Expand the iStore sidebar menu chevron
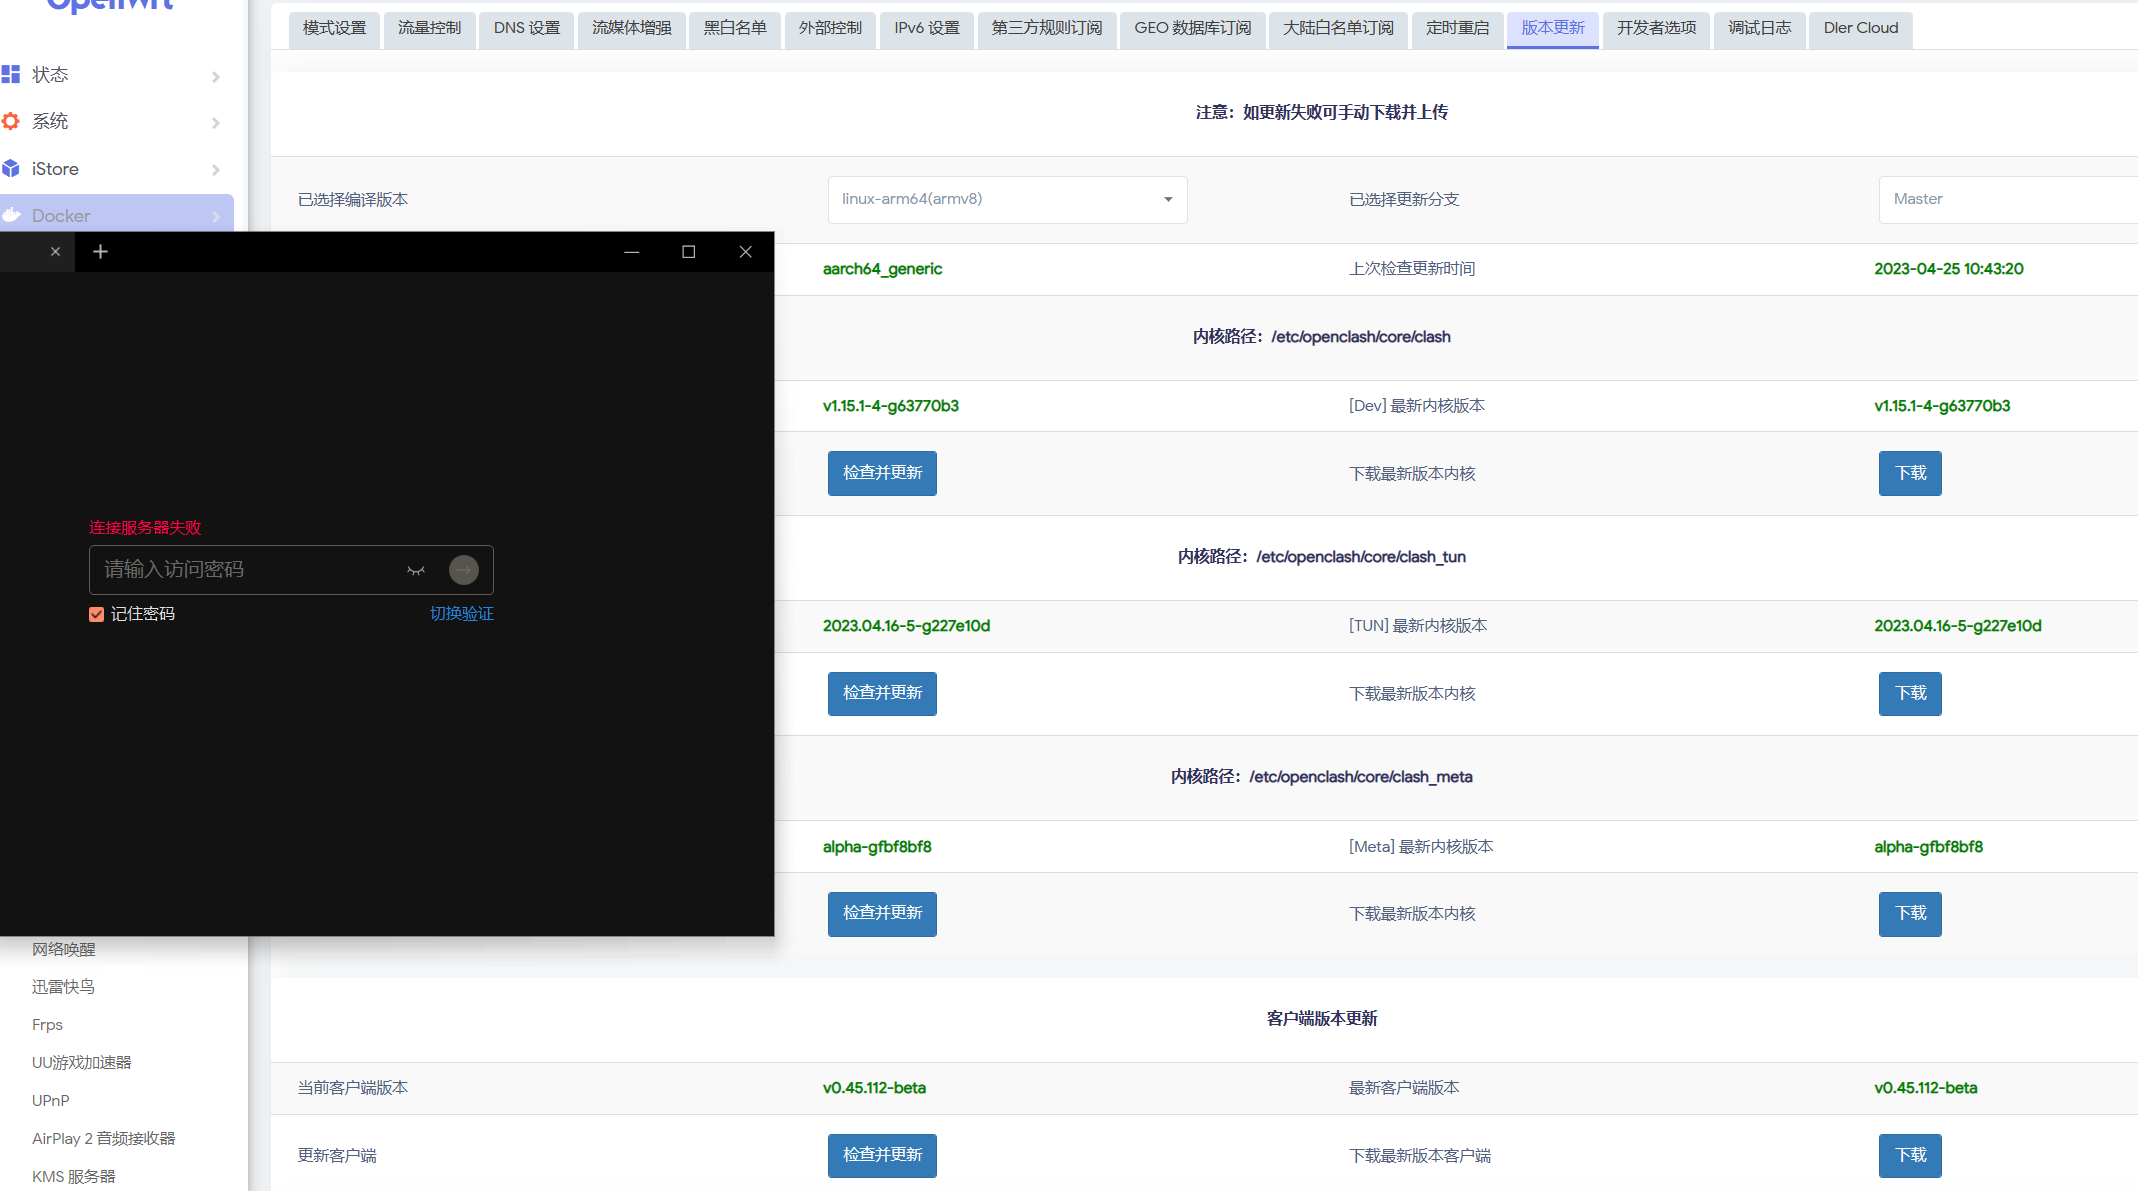 coord(216,169)
